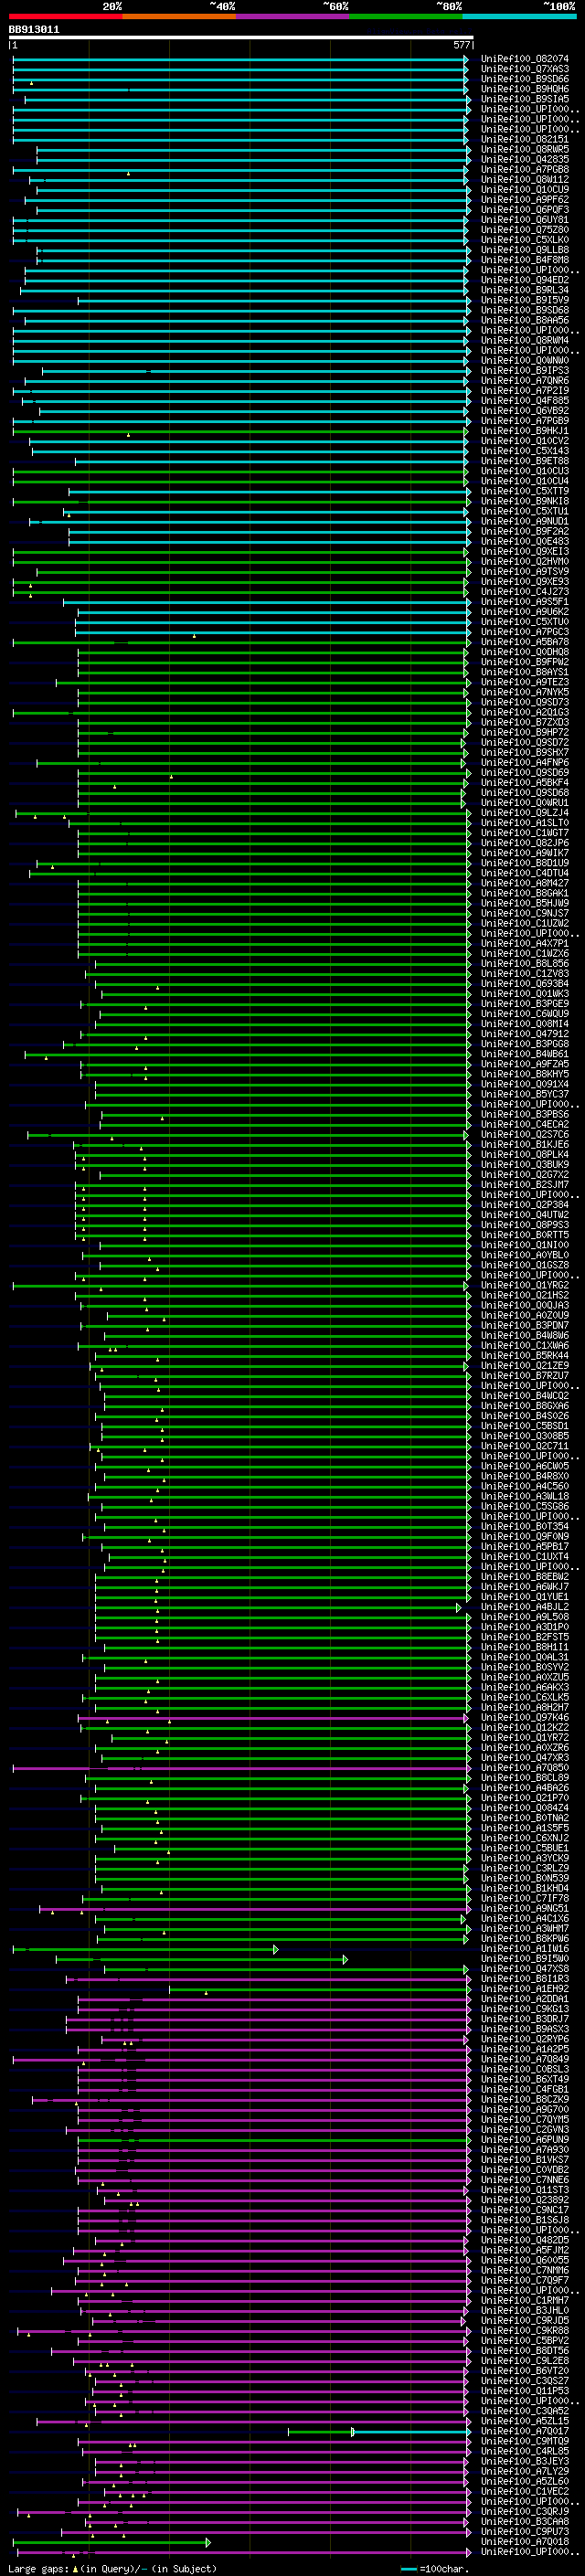Viewport: 585px width, 2576px height.
Task: Select subject UniRef100_C4ECA2
Action: click(x=525, y=1124)
